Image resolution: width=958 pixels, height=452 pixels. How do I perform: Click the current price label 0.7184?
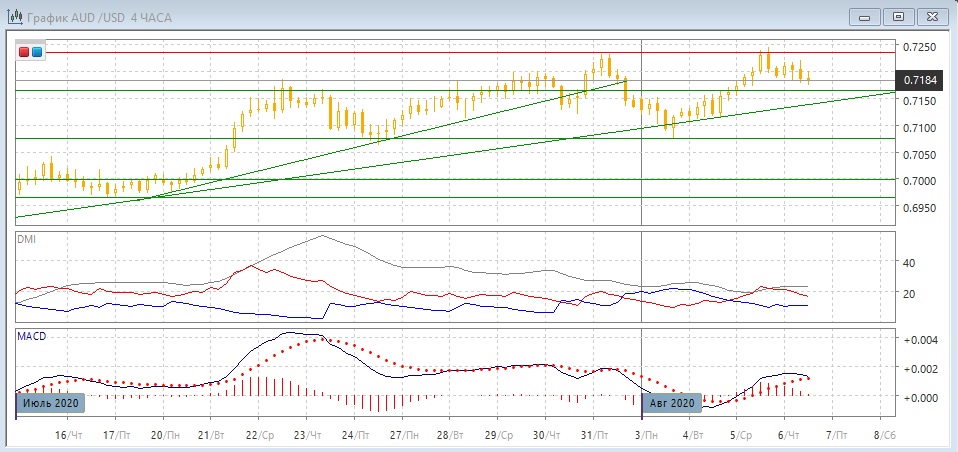tap(920, 79)
